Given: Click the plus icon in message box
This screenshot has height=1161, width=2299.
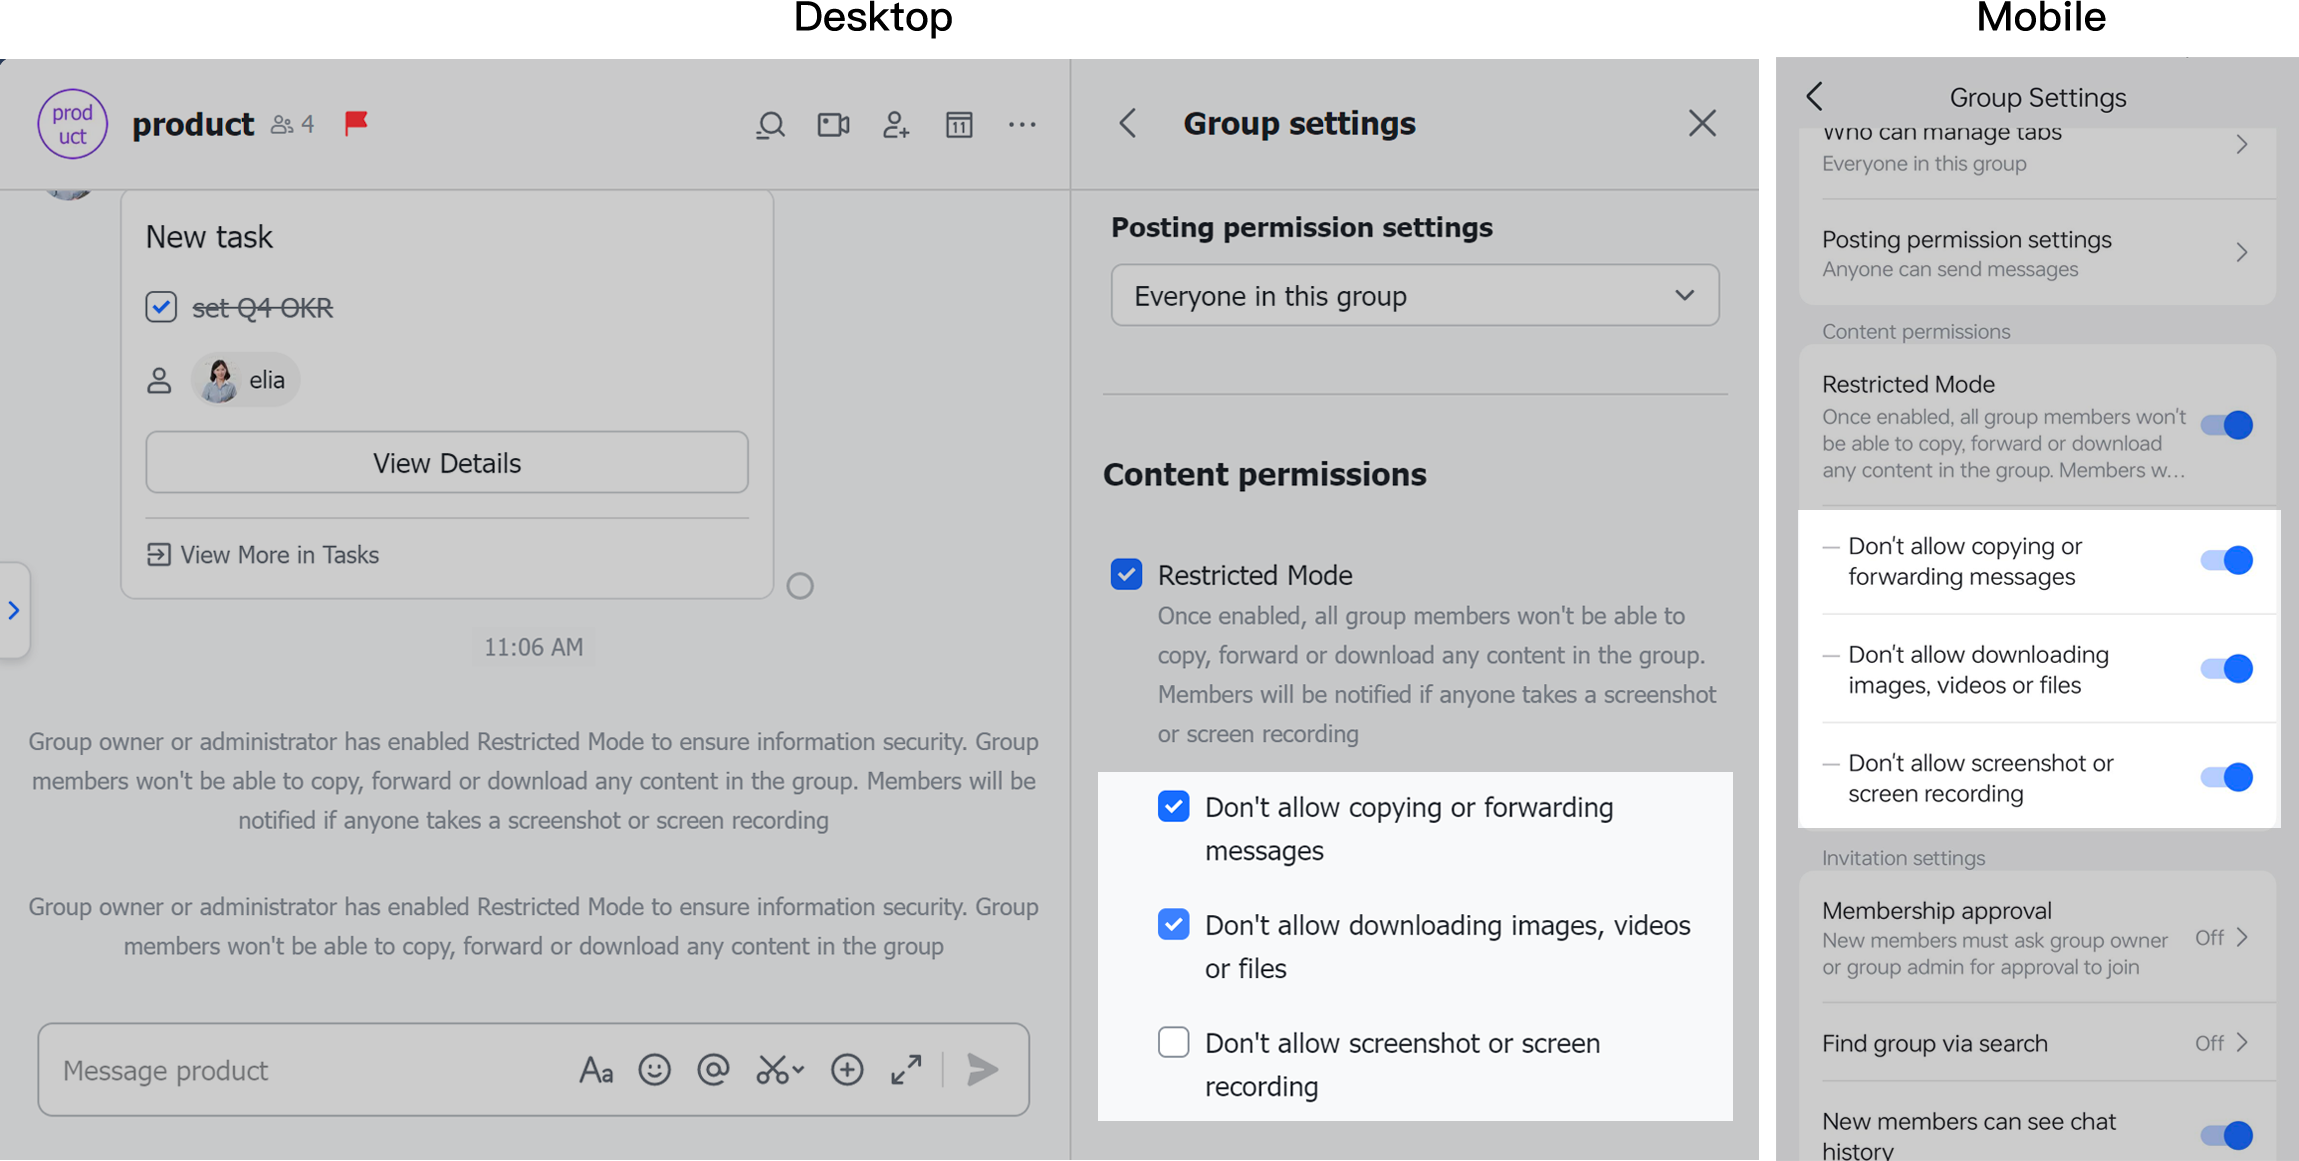Looking at the screenshot, I should 847,1070.
